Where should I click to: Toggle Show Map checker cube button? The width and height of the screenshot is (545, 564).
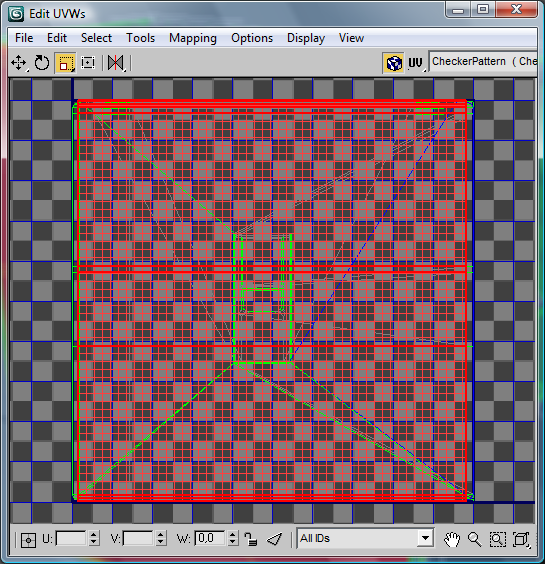click(394, 63)
